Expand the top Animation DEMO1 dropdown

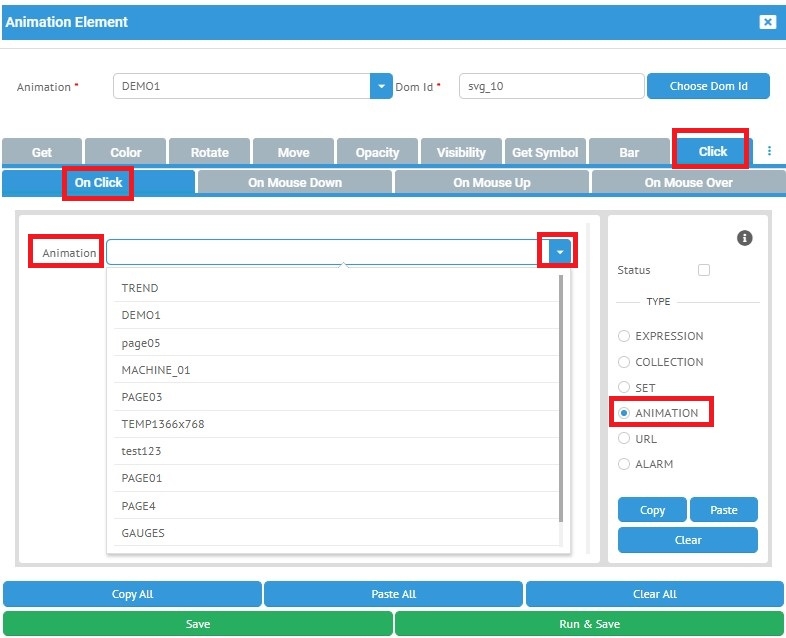click(x=381, y=87)
